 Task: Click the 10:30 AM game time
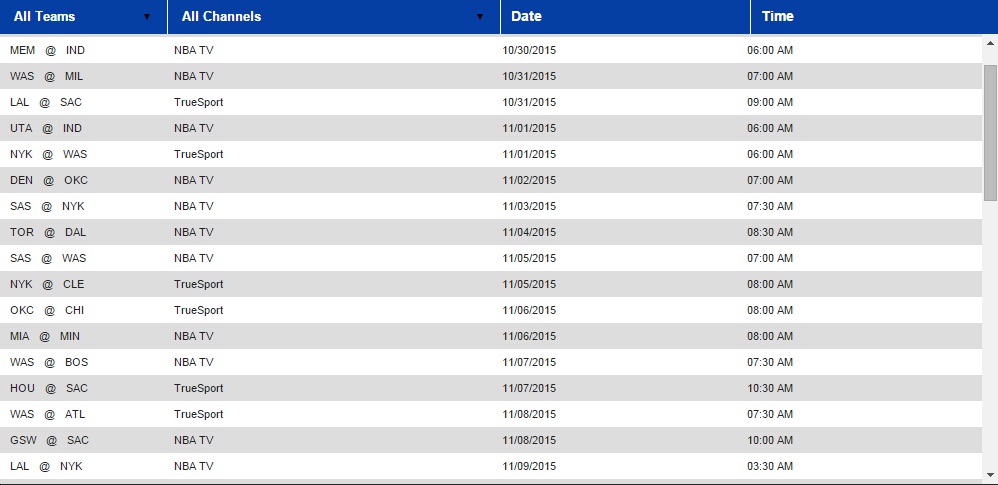coord(770,388)
